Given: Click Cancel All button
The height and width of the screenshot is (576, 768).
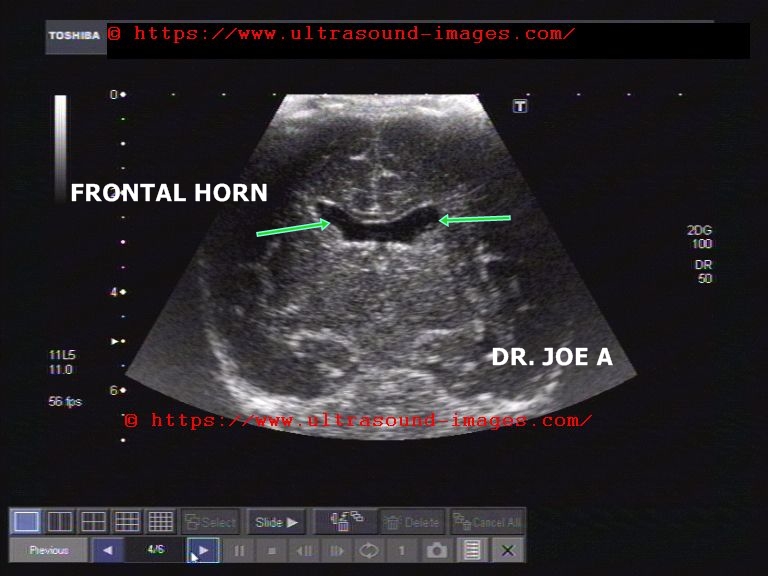Looking at the screenshot, I should tap(486, 522).
